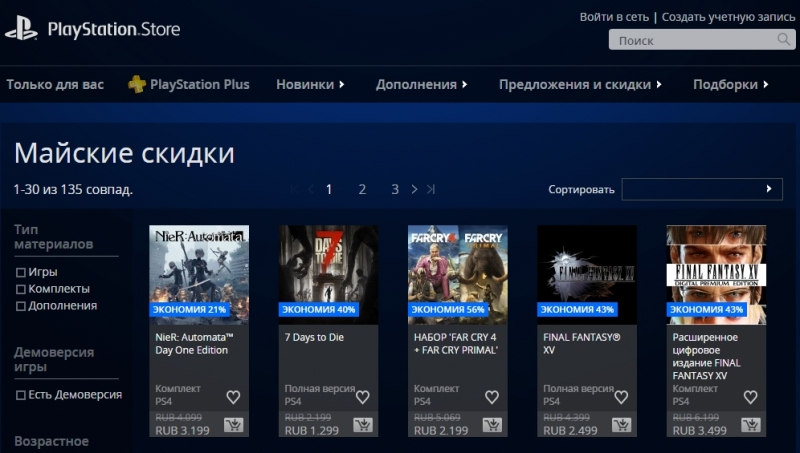Click ЭКОНОМИЯ 21% badge
This screenshot has width=800, height=453.
click(x=189, y=309)
